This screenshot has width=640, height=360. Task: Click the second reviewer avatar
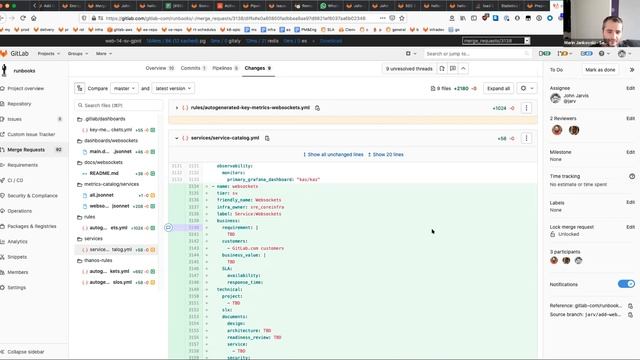pos(574,130)
